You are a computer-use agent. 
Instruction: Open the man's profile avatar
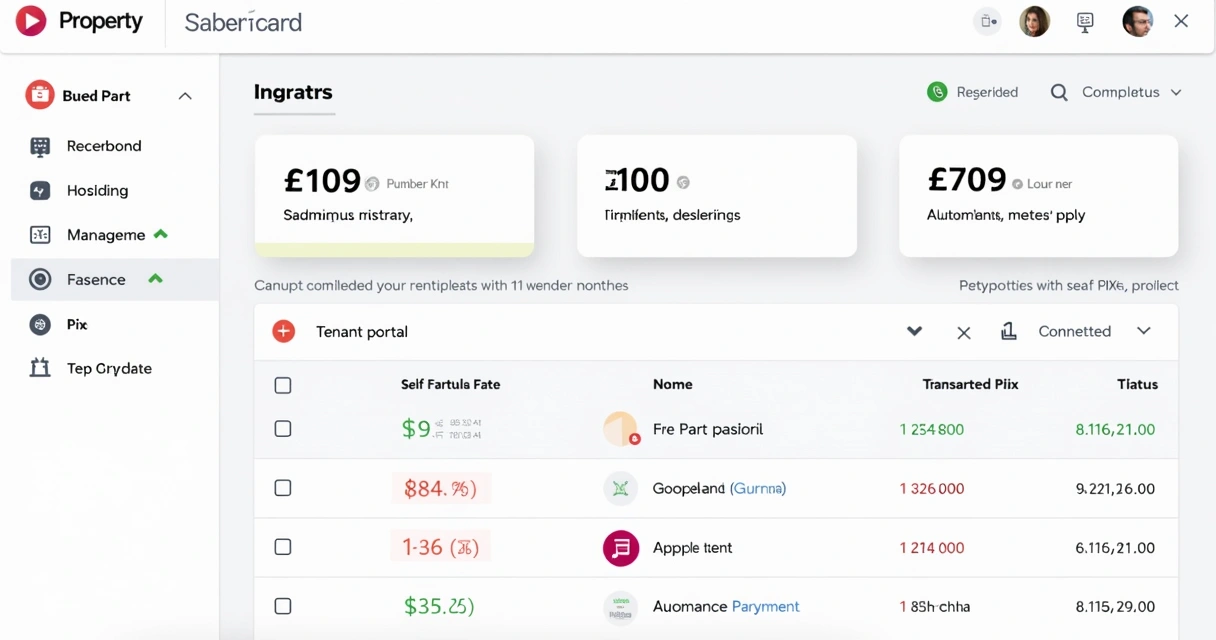tap(1138, 21)
